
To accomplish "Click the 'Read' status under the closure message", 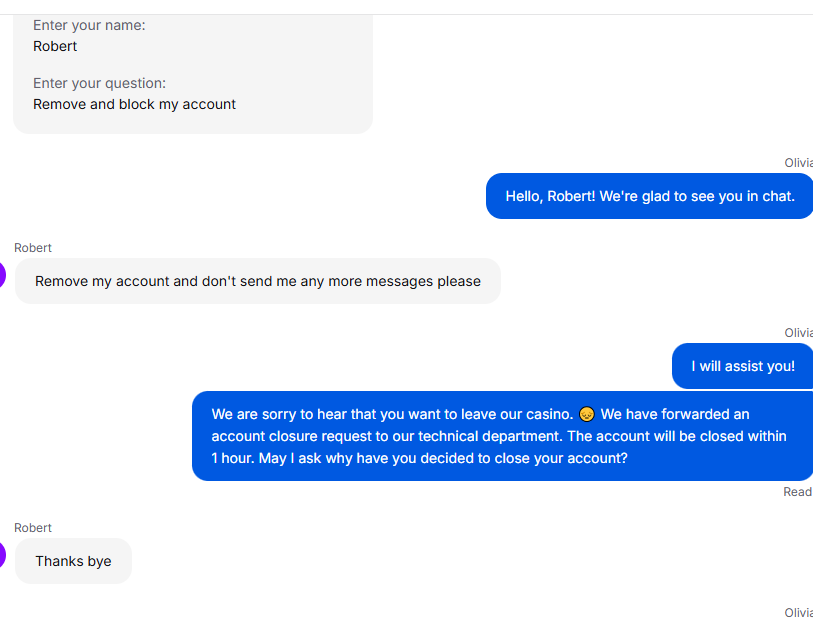I will coord(797,492).
